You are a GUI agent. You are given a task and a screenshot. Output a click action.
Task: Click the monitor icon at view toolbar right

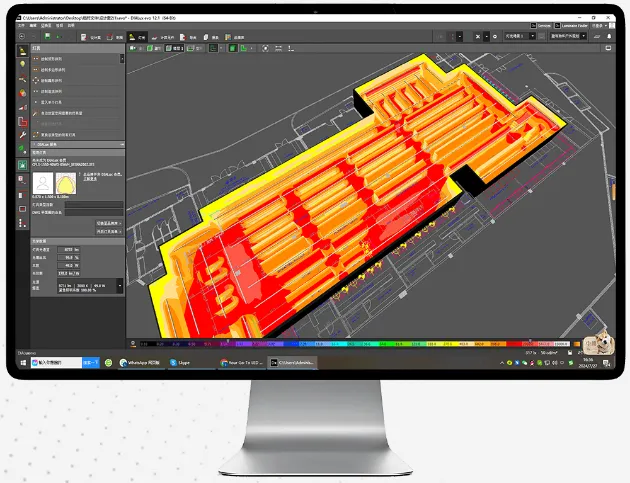pos(608,48)
